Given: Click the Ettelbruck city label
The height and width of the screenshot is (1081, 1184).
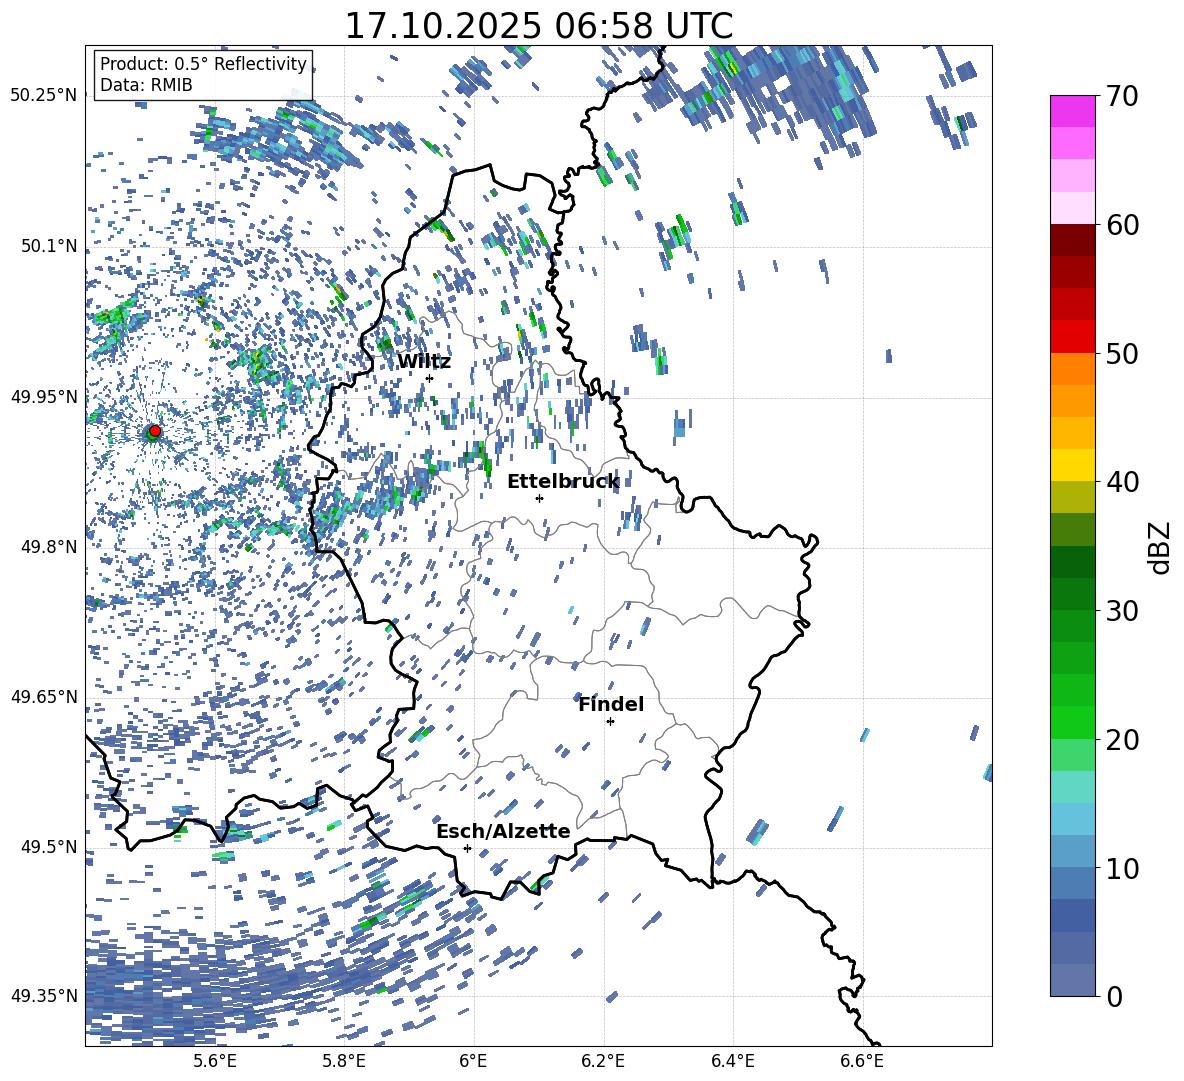Looking at the screenshot, I should [x=563, y=482].
